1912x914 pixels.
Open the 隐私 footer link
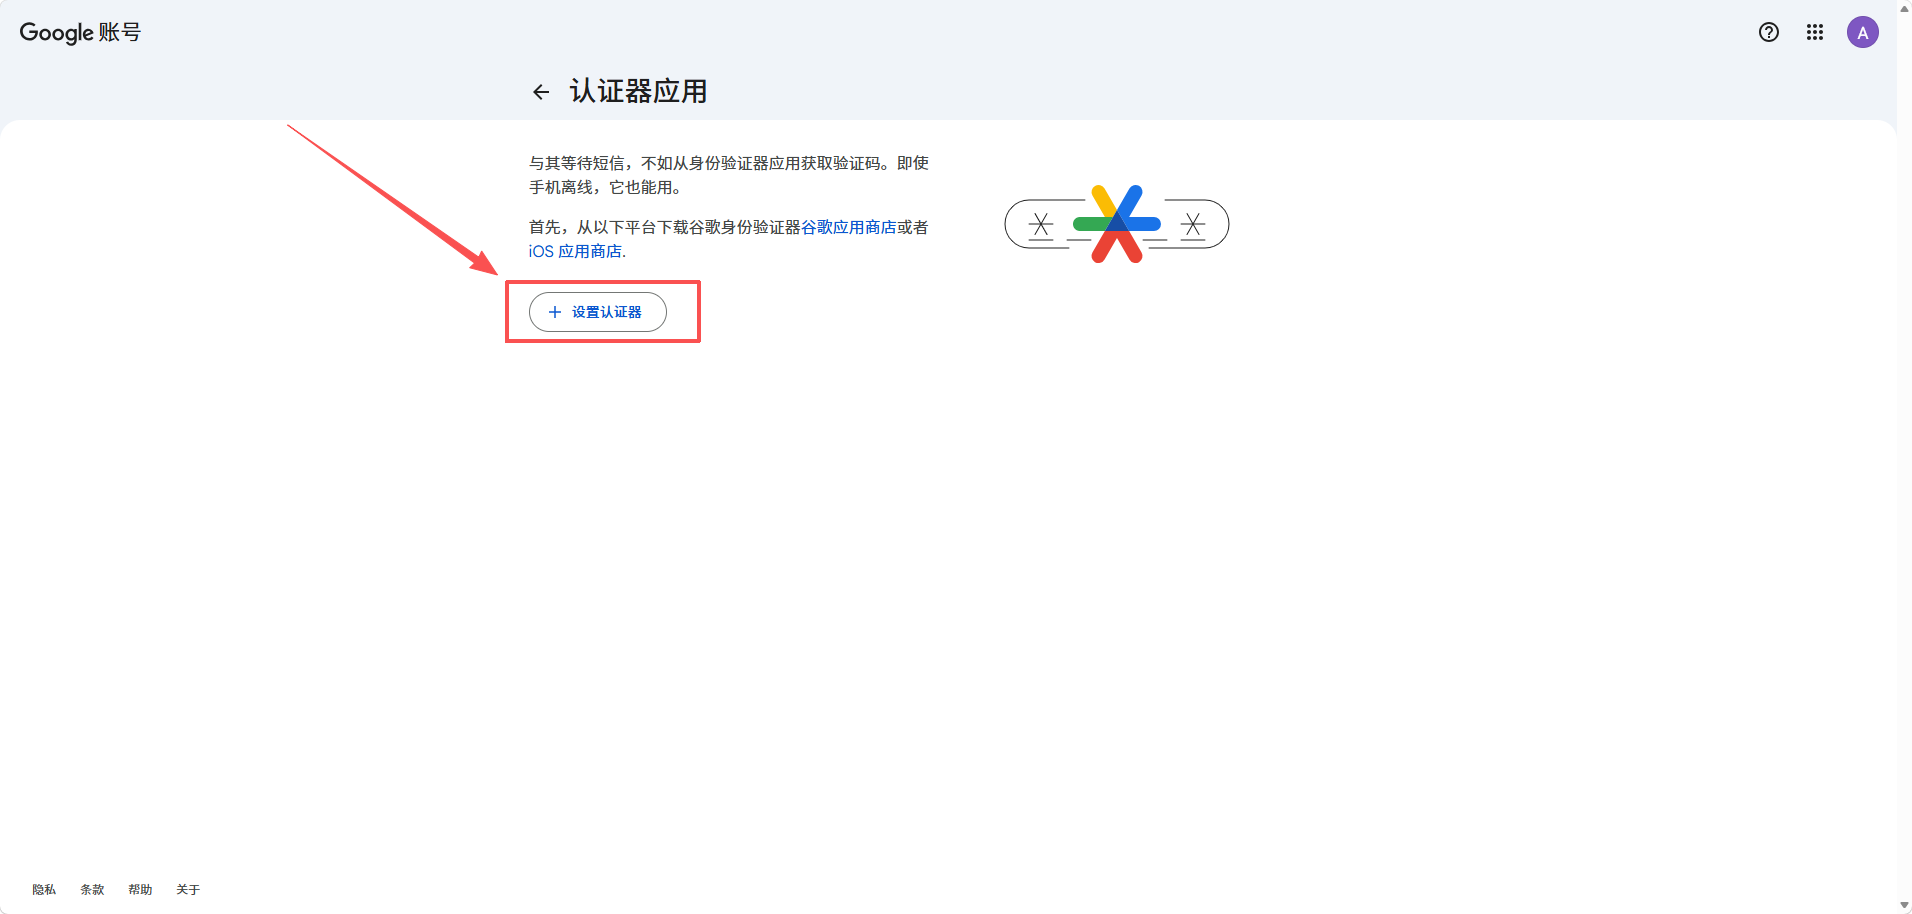pos(44,889)
